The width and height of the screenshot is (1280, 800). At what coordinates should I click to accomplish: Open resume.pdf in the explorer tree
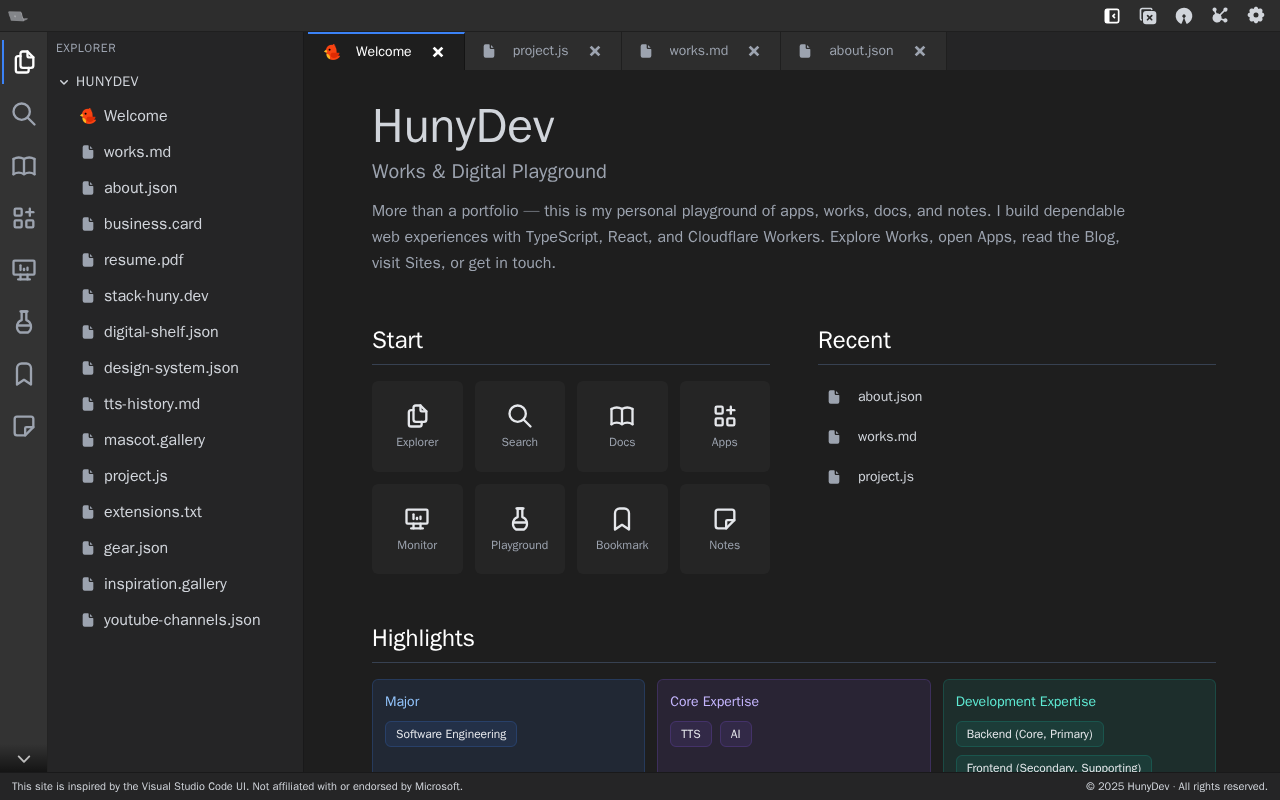[x=143, y=260]
